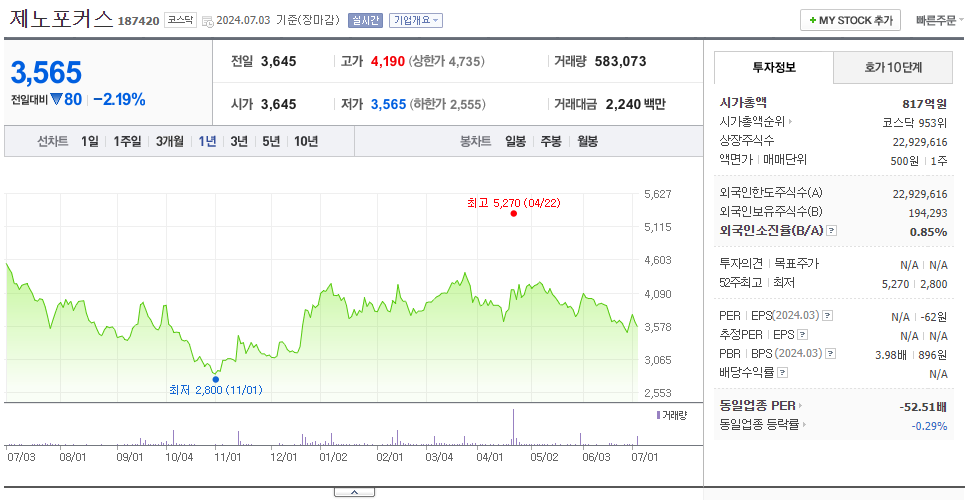
Task: Click the 실시간 real-time button
Action: [365, 20]
